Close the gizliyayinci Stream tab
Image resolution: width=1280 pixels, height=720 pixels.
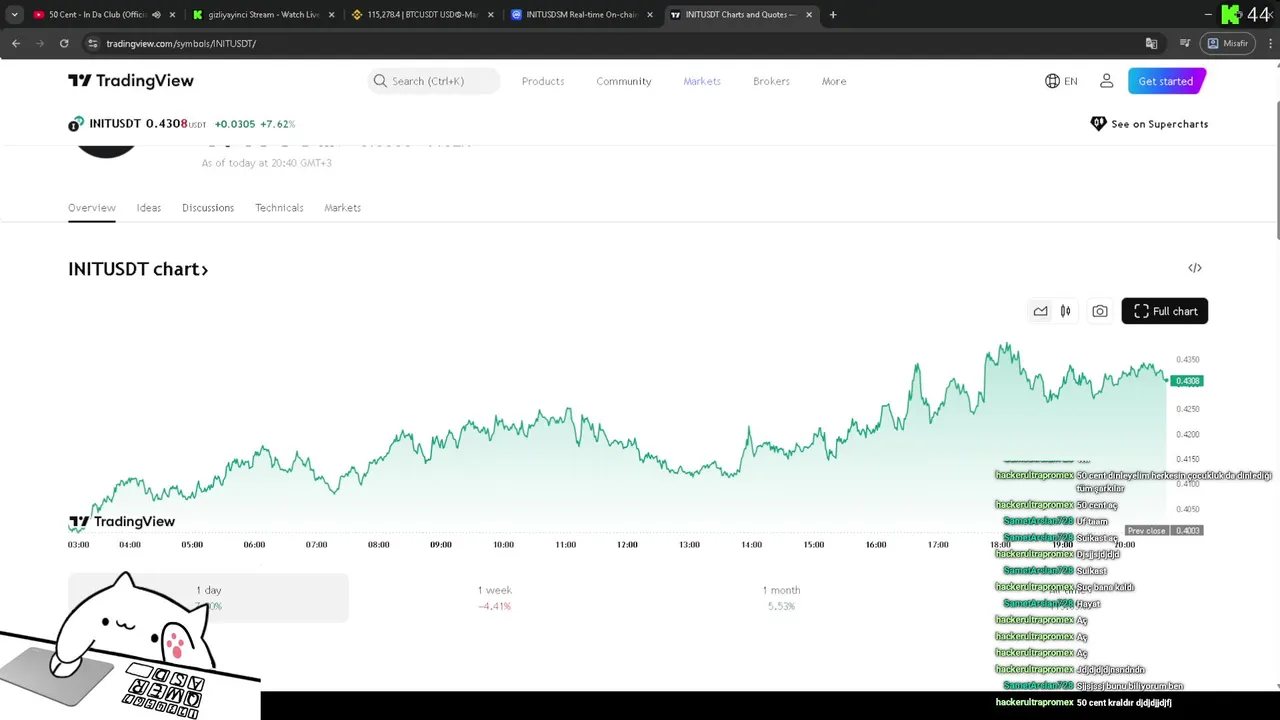coord(332,15)
